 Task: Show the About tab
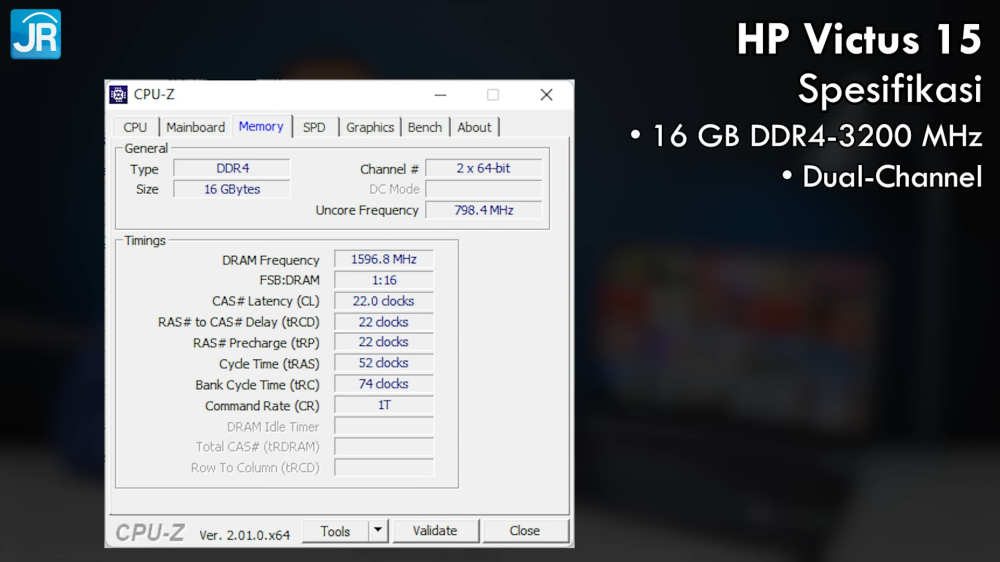click(x=474, y=127)
